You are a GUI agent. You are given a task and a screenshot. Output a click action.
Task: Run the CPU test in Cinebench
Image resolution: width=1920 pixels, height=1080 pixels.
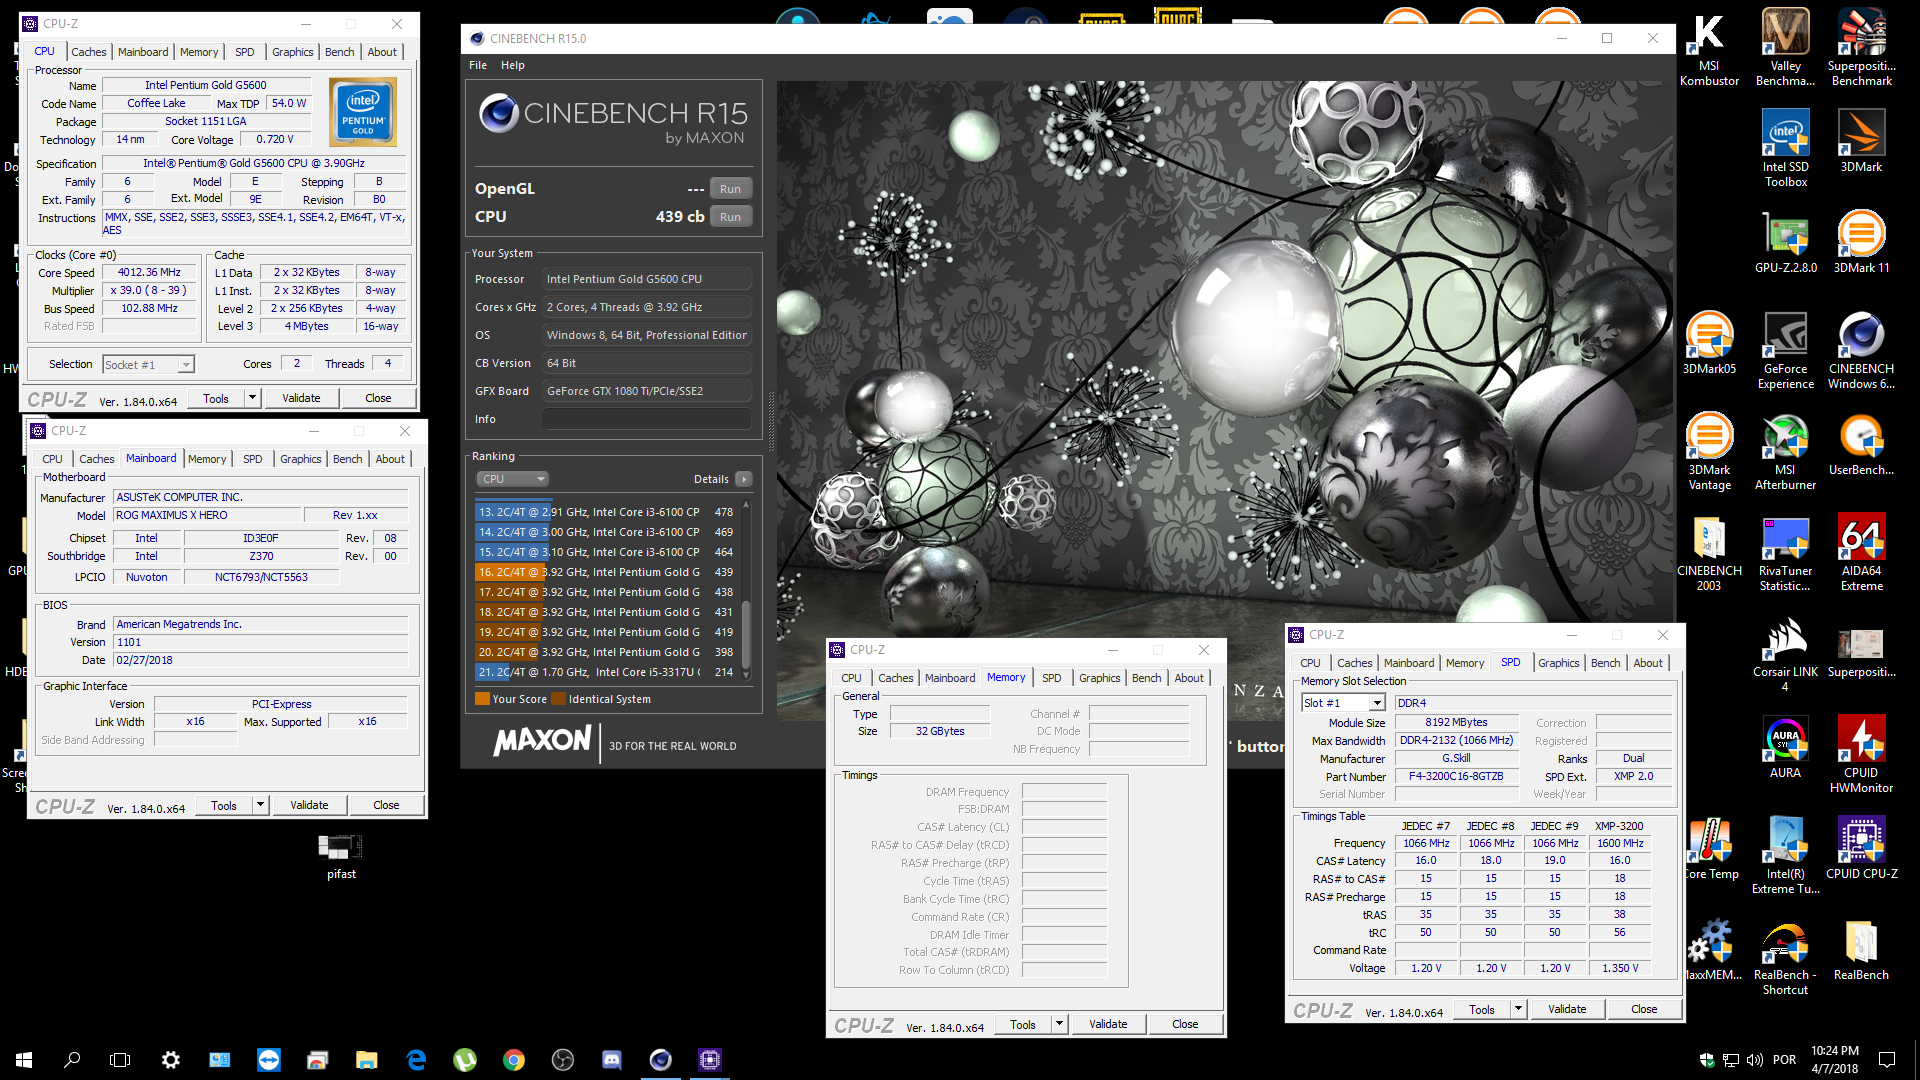coord(731,217)
